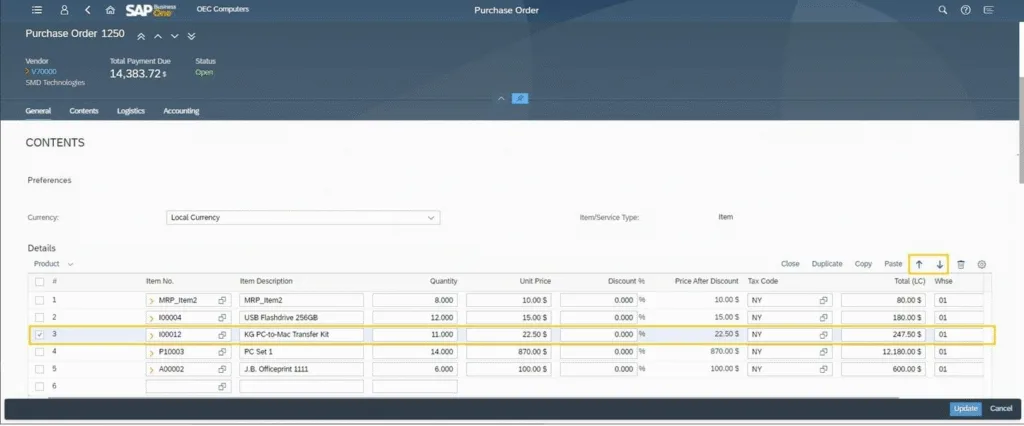This screenshot has width=1024, height=426.
Task: Check the row 5 checkbox
Action: tap(39, 369)
